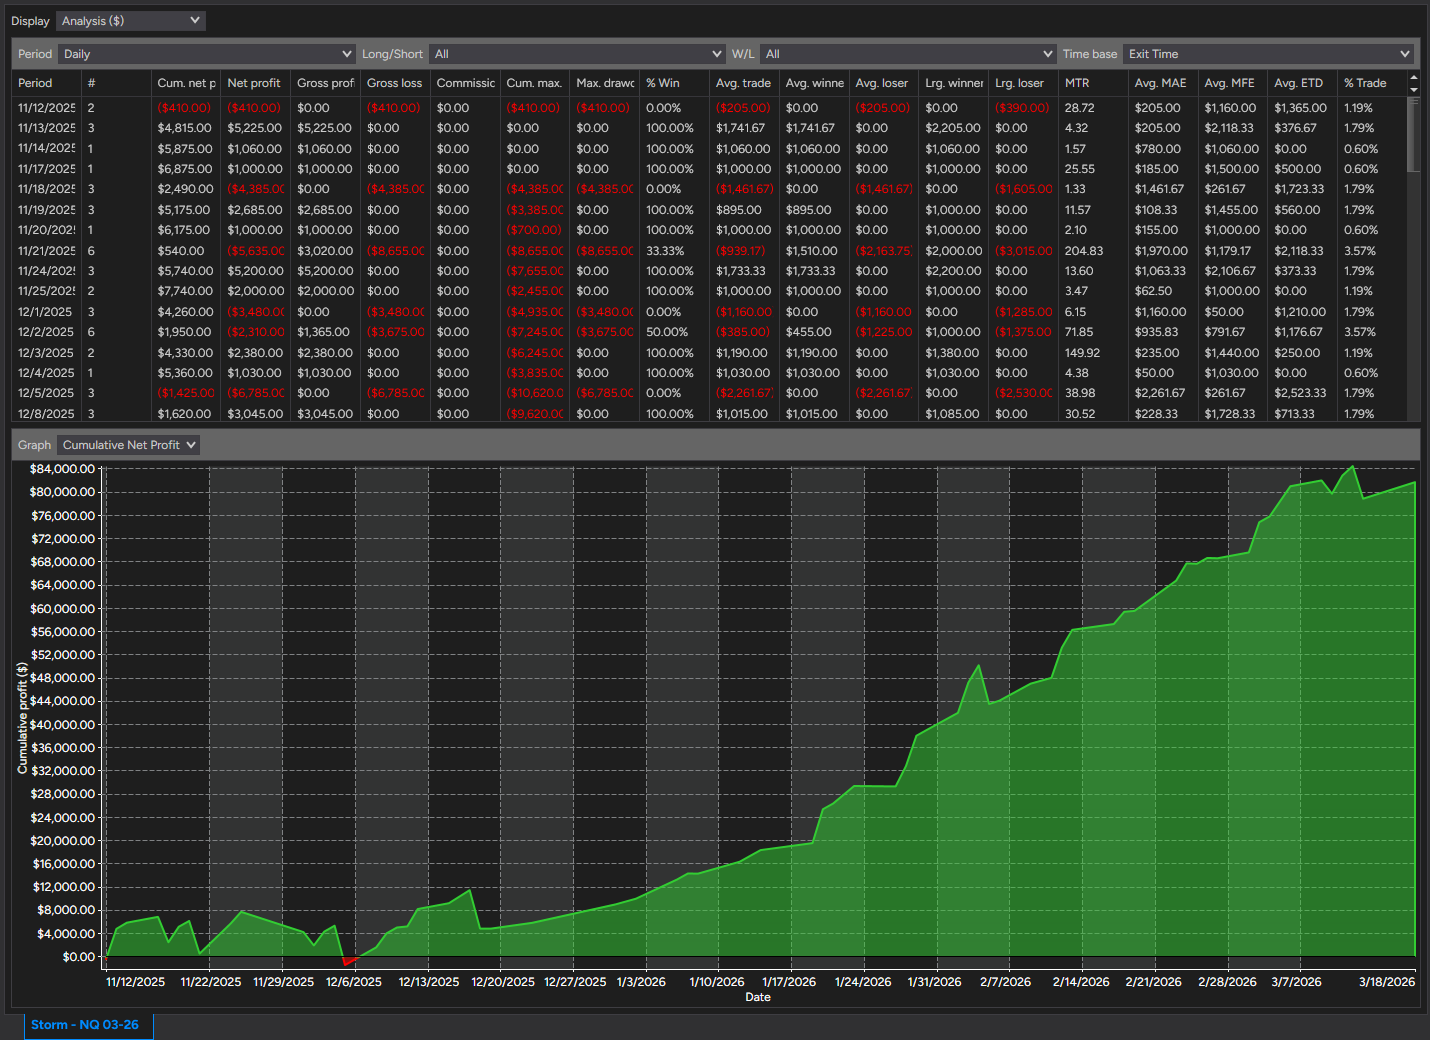Viewport: 1430px width, 1040px height.
Task: Click the ($5,635.00) net profit cell
Action: (x=255, y=251)
